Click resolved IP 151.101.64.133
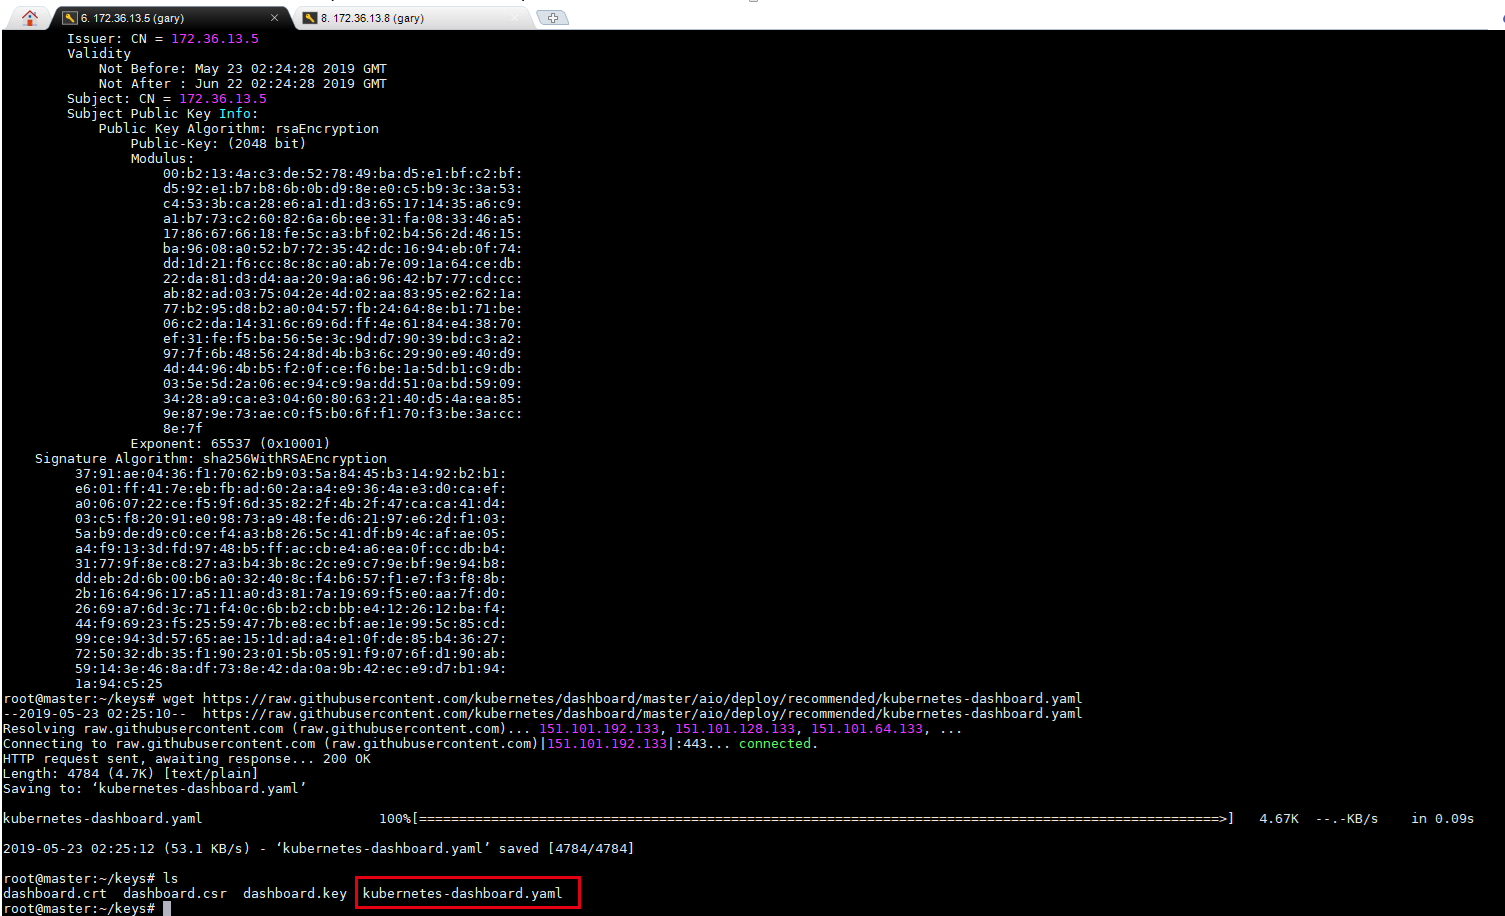Viewport: 1505px width, 916px height. (867, 728)
